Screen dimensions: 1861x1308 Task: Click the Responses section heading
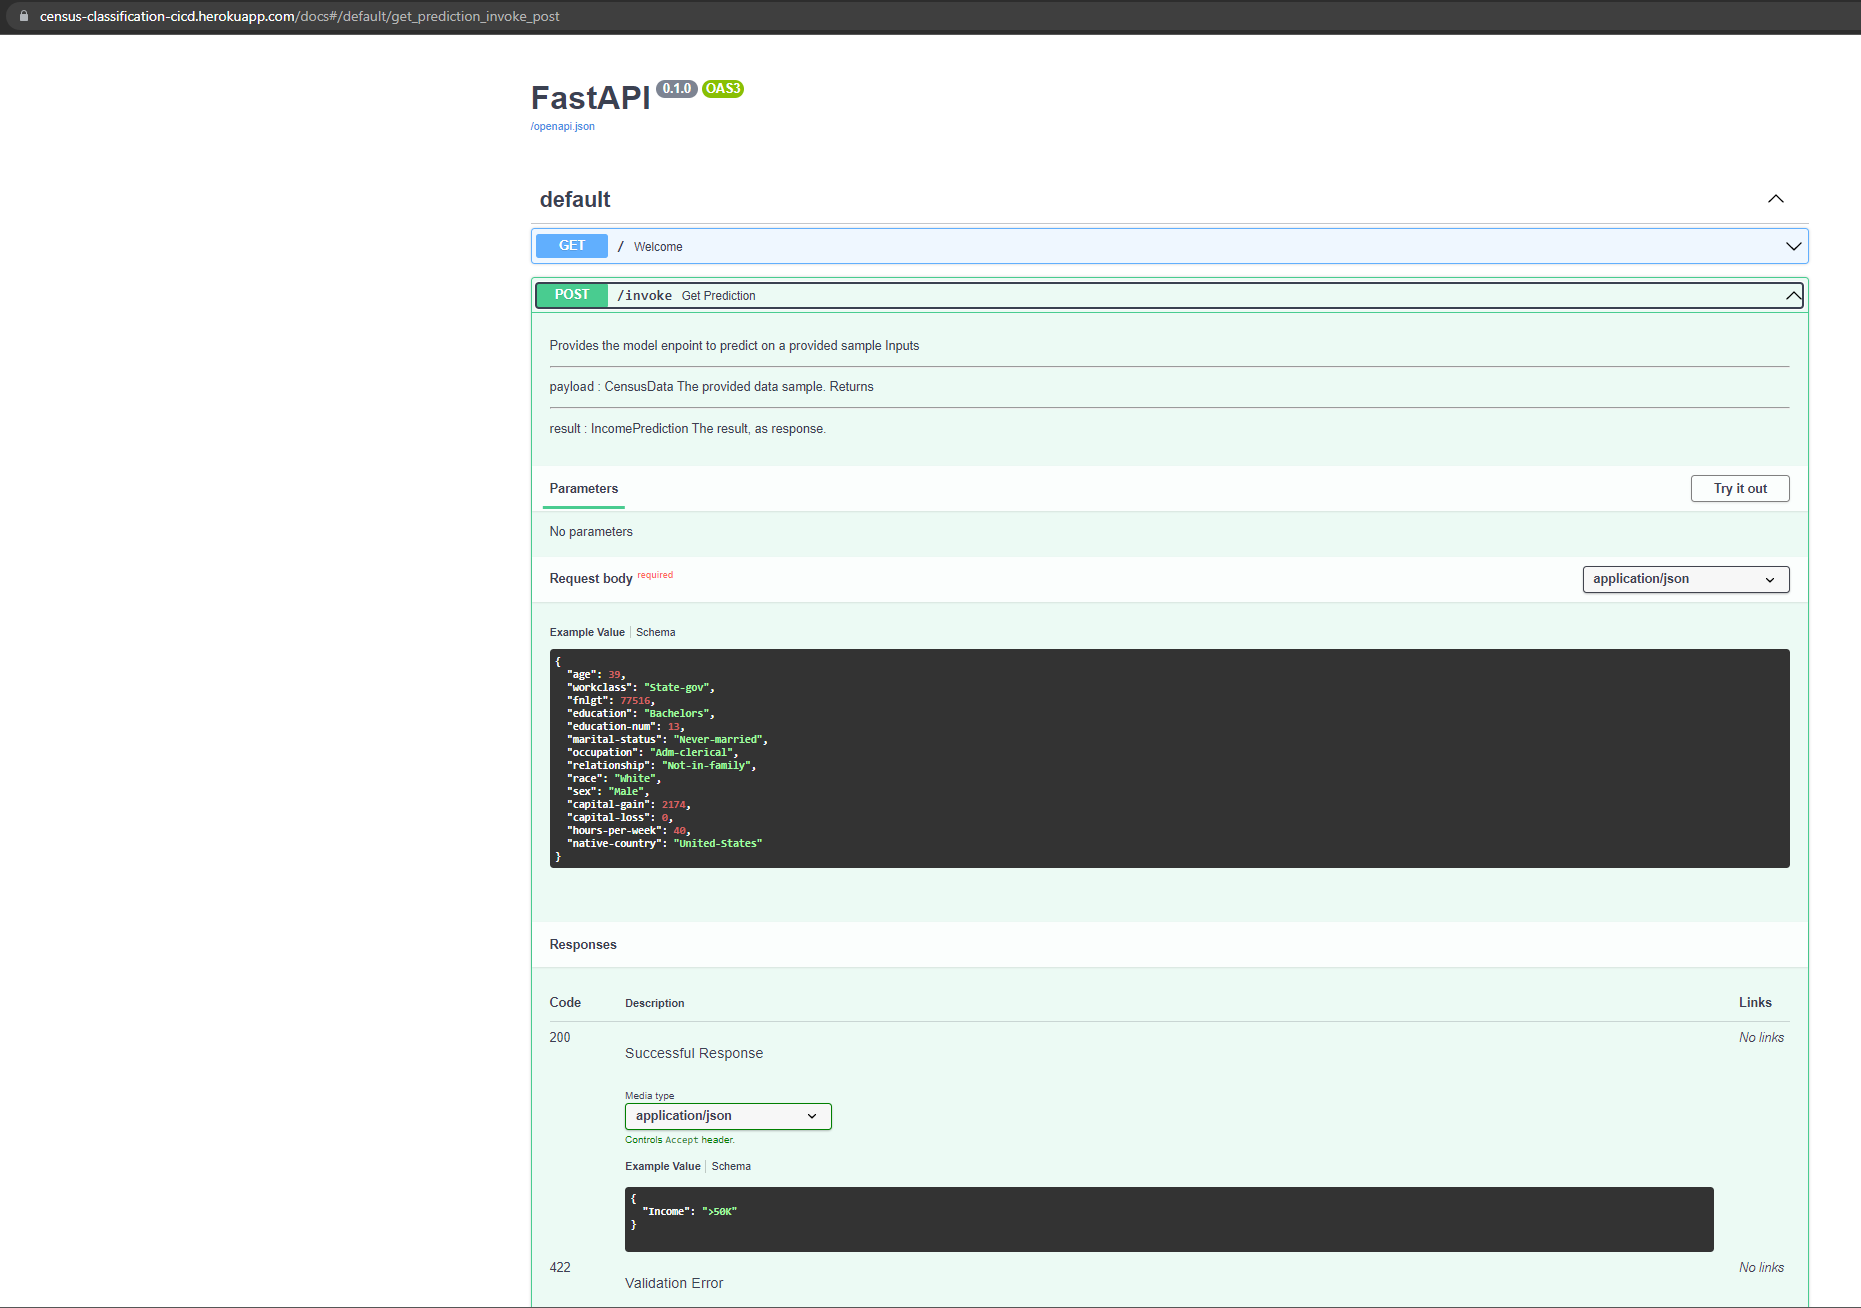(583, 944)
